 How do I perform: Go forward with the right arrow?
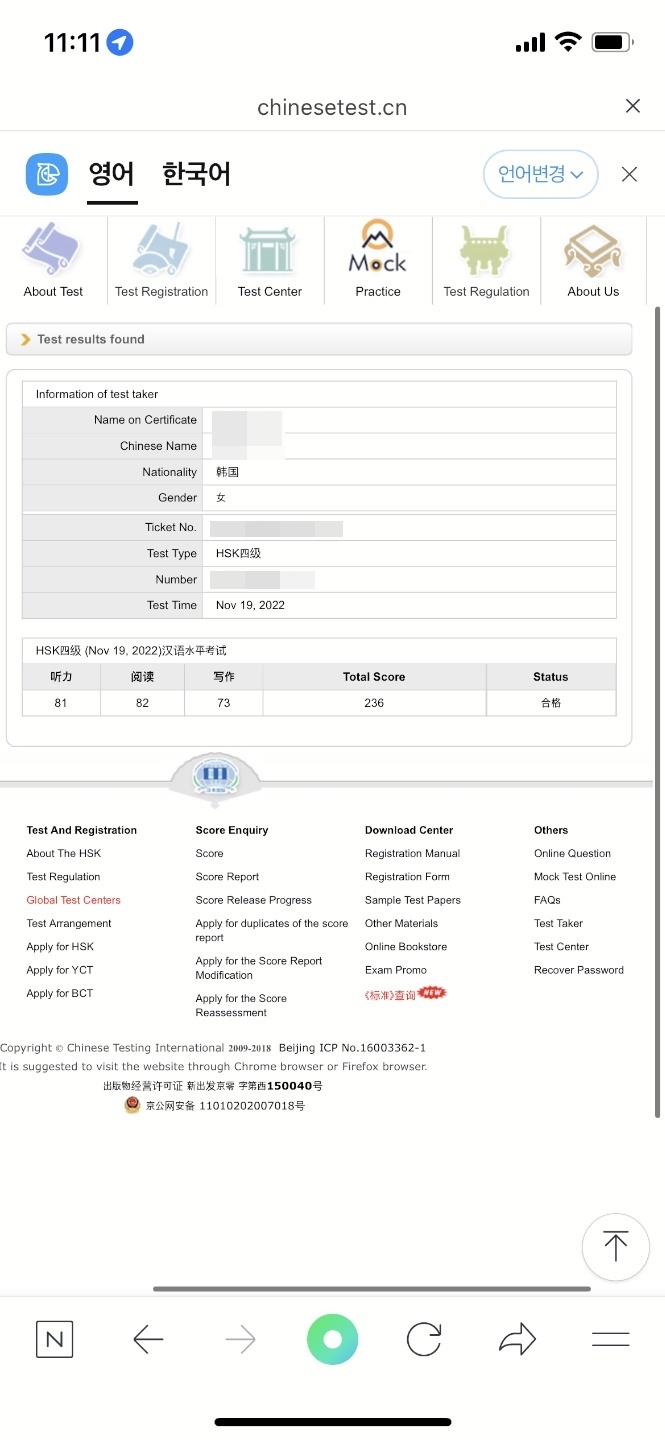coord(240,1340)
